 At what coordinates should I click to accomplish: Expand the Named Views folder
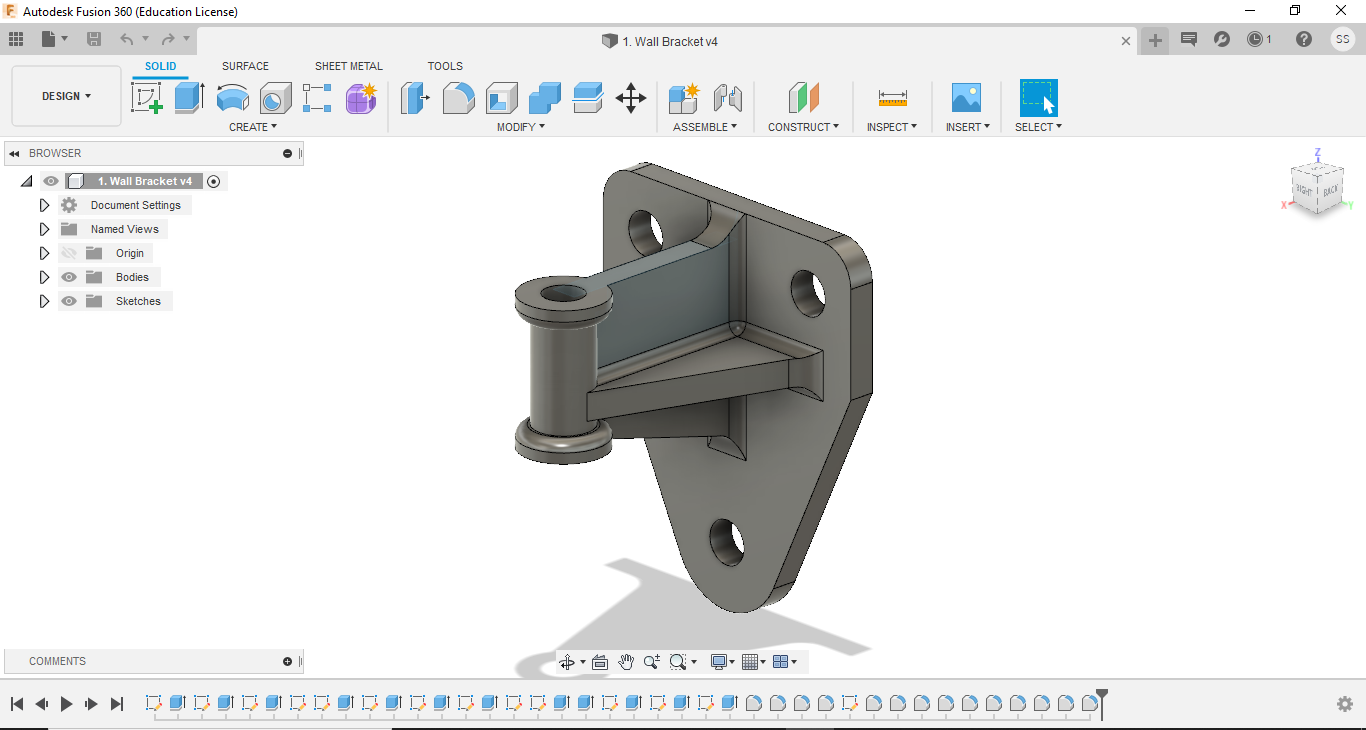coord(44,229)
